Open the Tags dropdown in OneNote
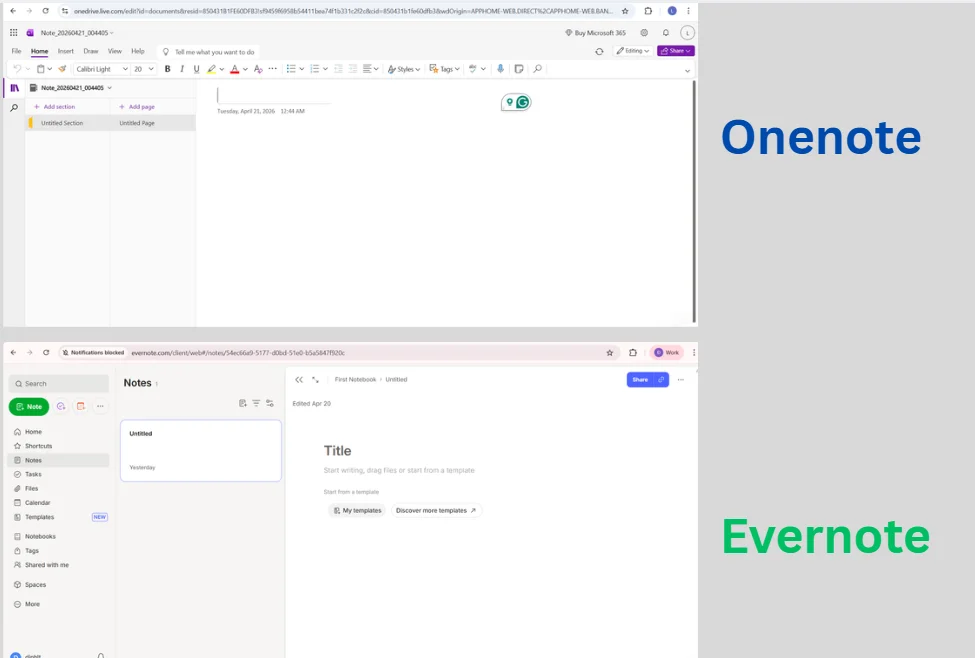The image size is (975, 658). 445,69
